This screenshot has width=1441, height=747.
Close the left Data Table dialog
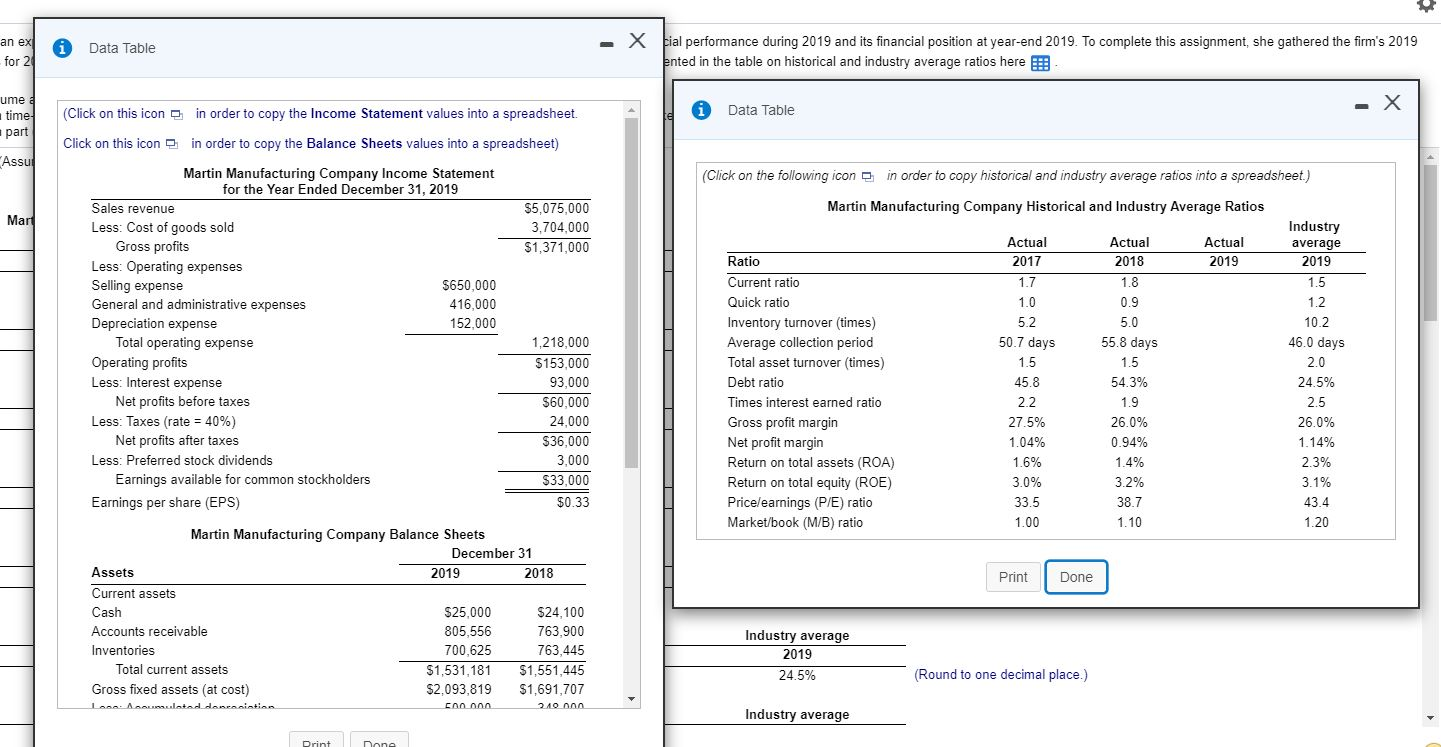637,41
